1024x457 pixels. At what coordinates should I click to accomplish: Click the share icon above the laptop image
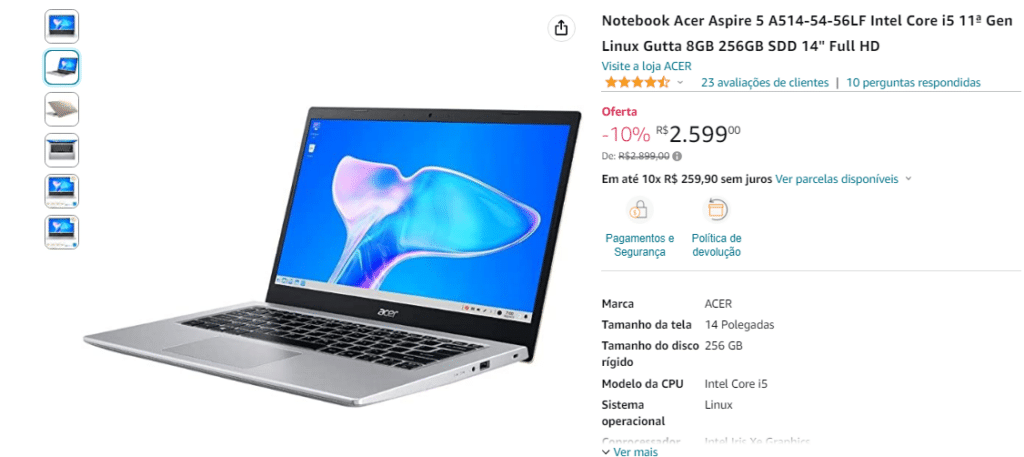561,28
